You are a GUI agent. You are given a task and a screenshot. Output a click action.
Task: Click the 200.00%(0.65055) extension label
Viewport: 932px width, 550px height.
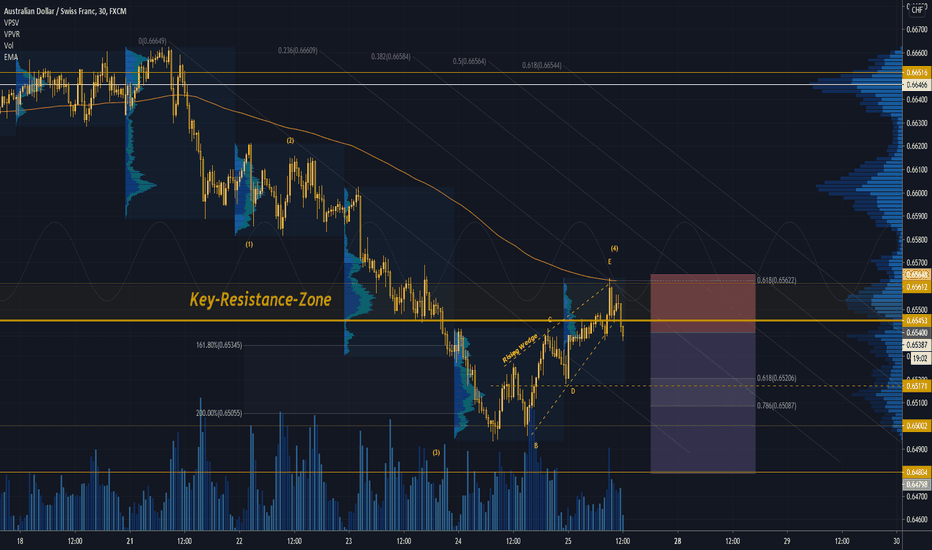(219, 413)
